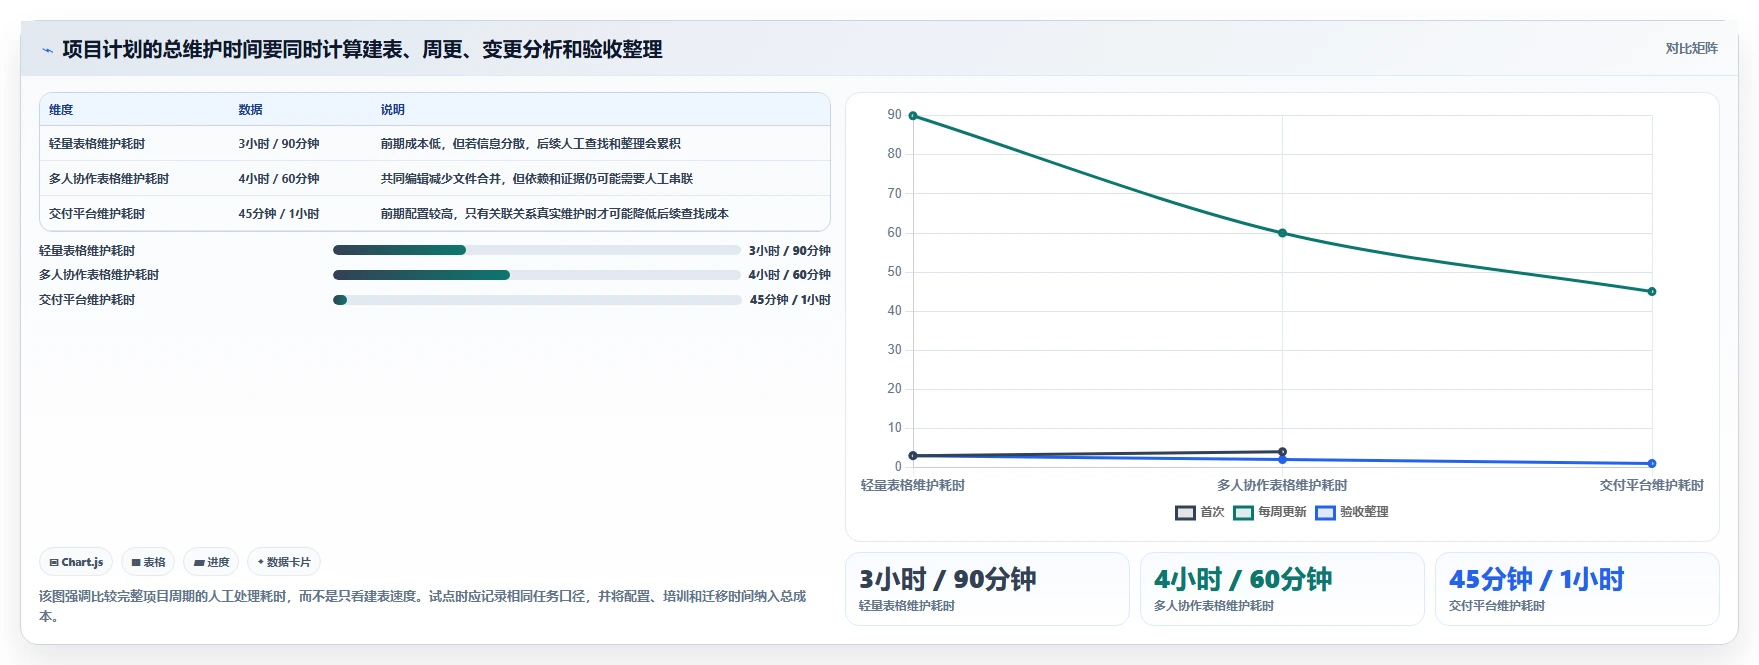Select the 维度 column header
Image resolution: width=1759 pixels, height=665 pixels.
pos(61,110)
